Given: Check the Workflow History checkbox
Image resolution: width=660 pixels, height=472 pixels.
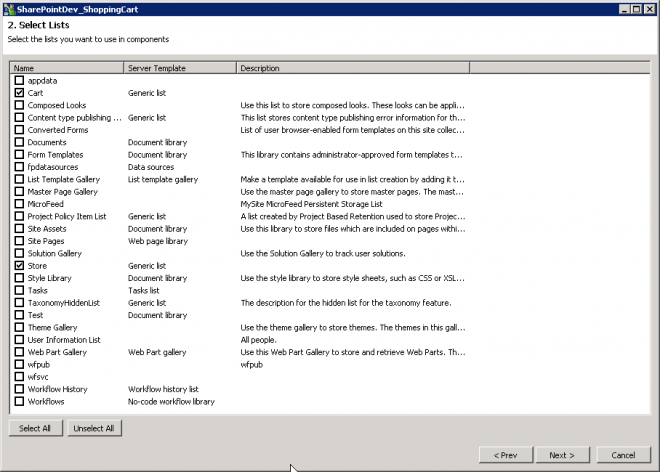Looking at the screenshot, I should click(x=19, y=389).
